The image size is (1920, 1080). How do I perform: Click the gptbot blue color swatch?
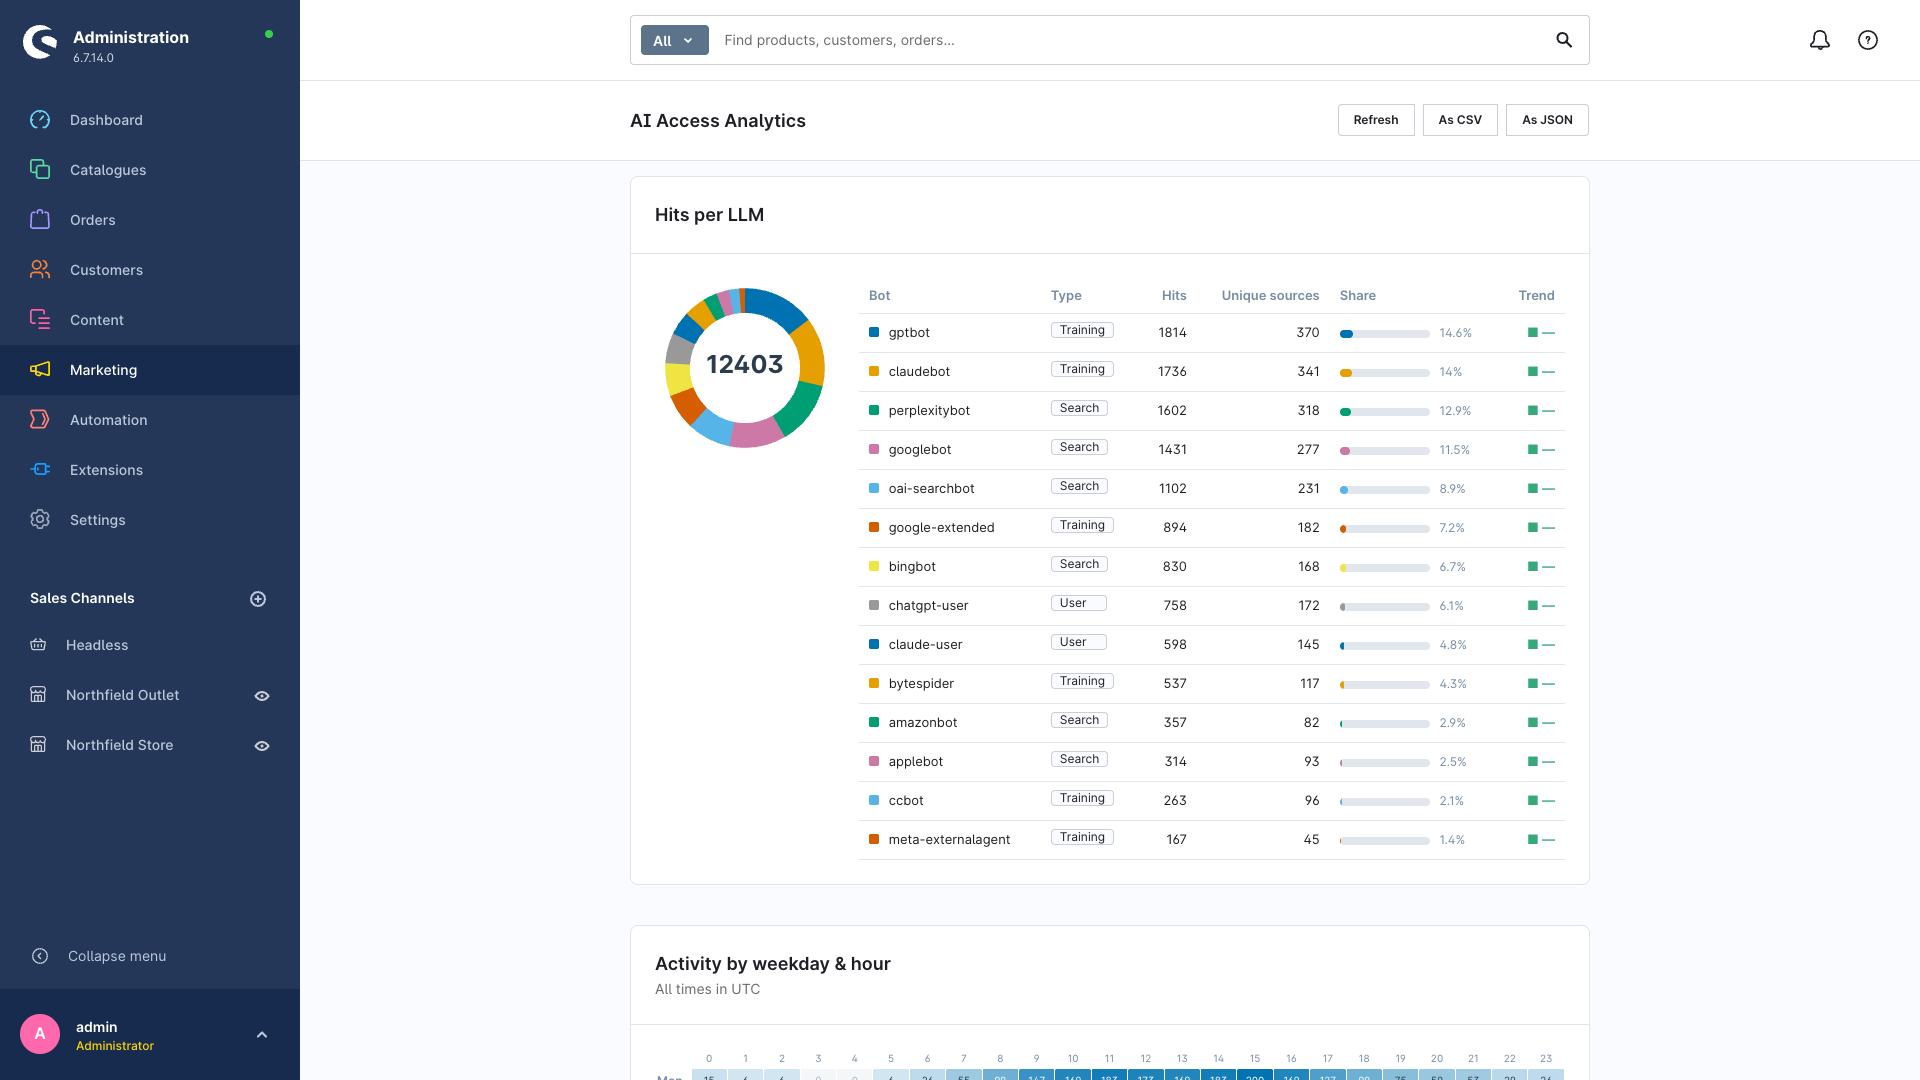point(874,333)
